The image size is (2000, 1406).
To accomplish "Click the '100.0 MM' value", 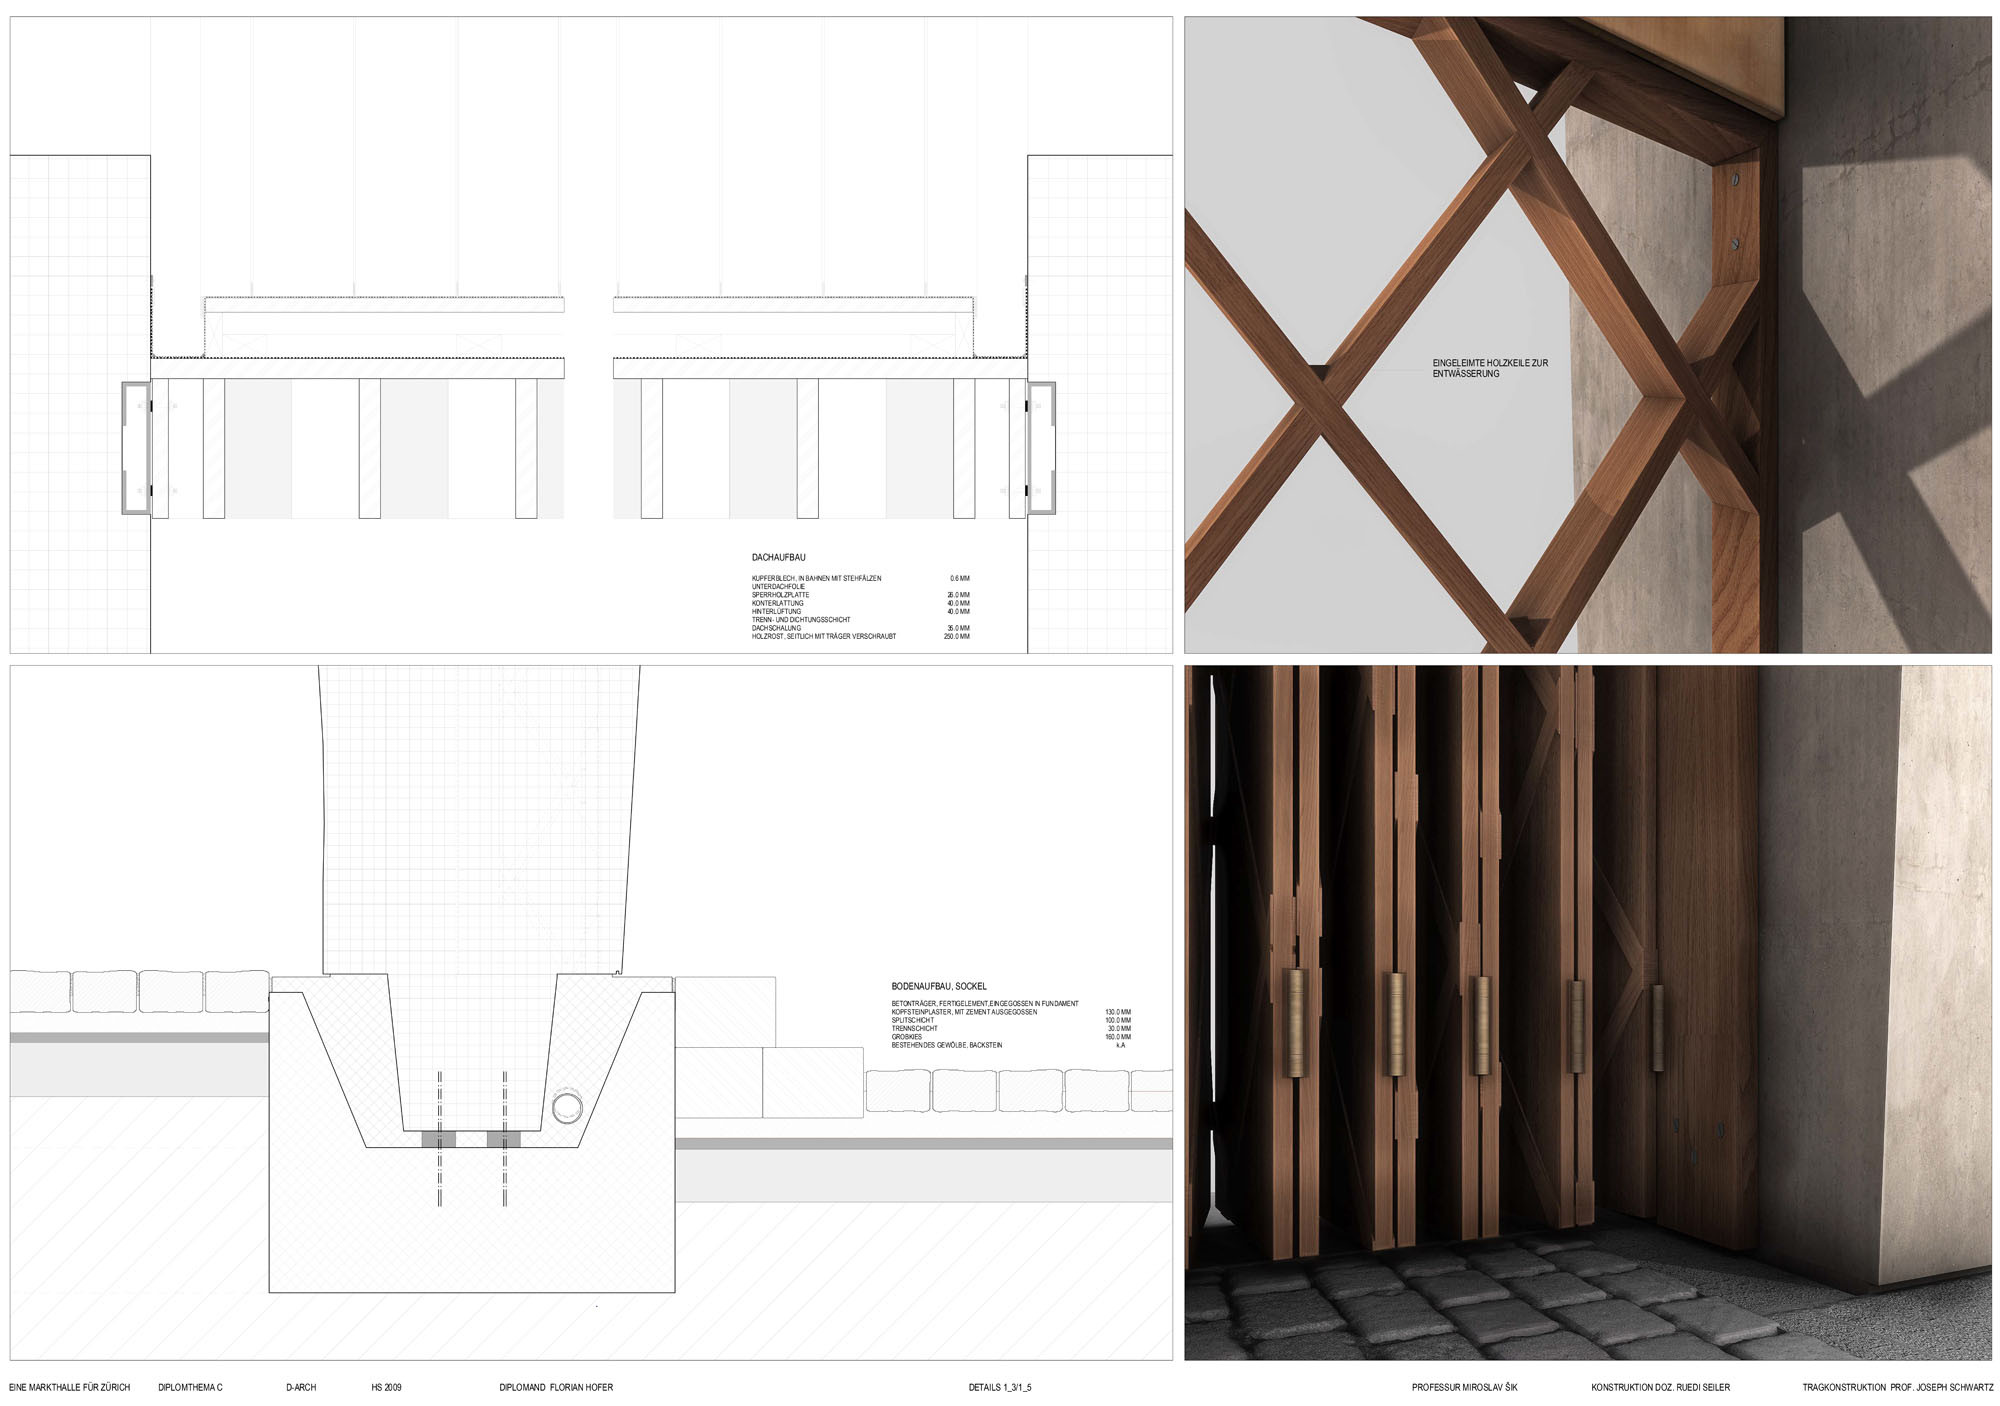I will click(1118, 1020).
